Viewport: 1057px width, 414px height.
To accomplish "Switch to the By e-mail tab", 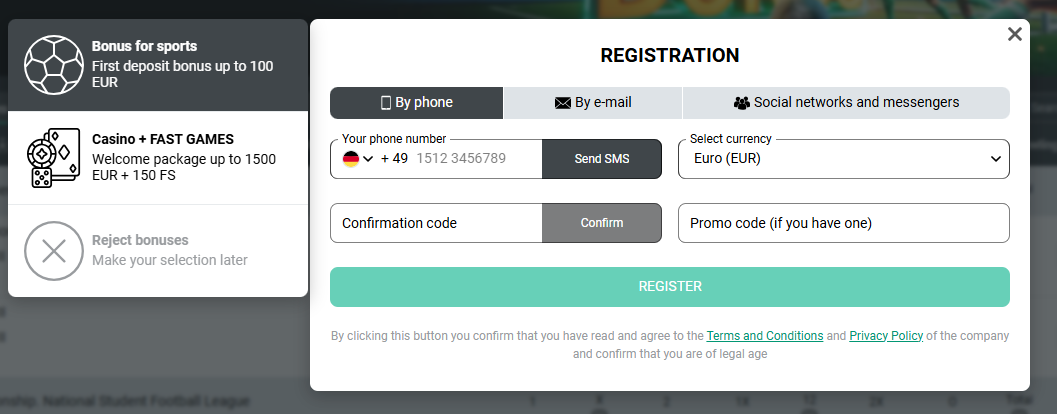I will [x=593, y=103].
